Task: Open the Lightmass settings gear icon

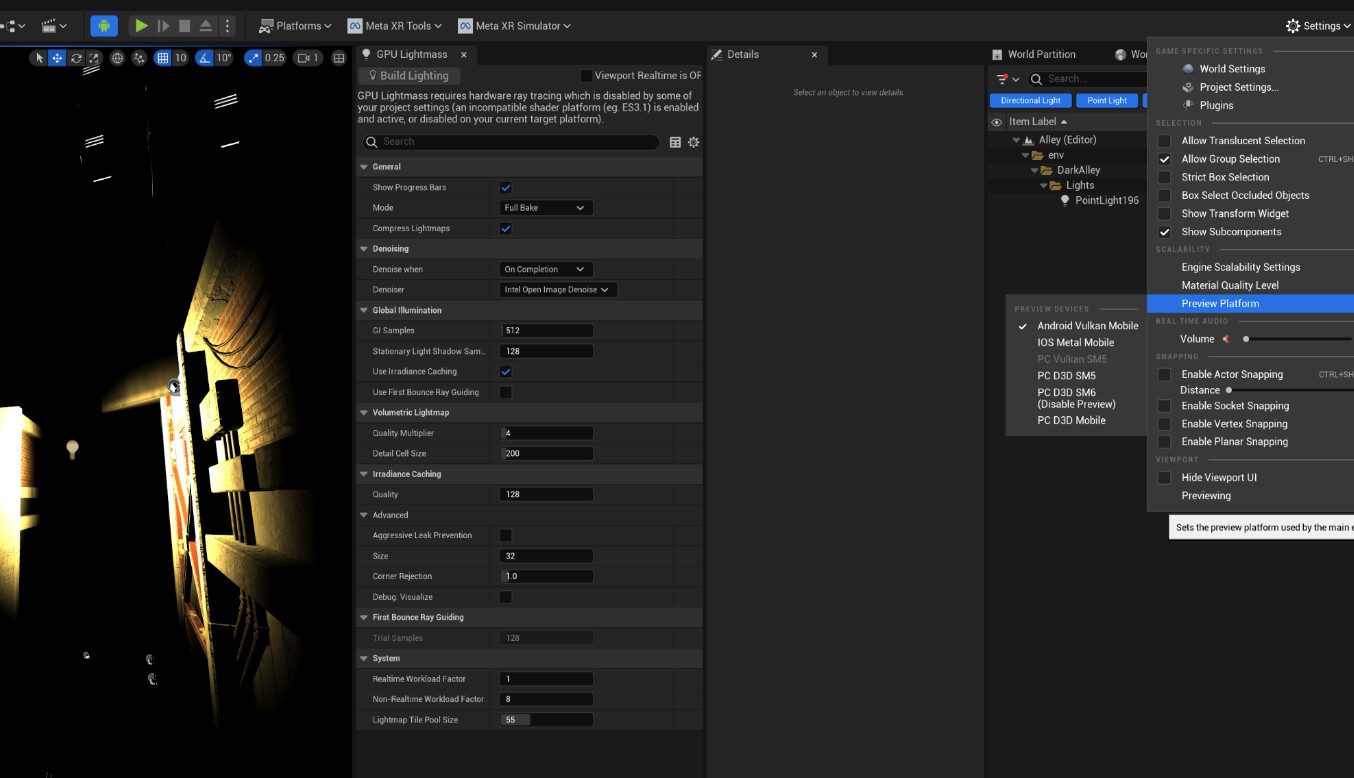Action: click(x=693, y=142)
